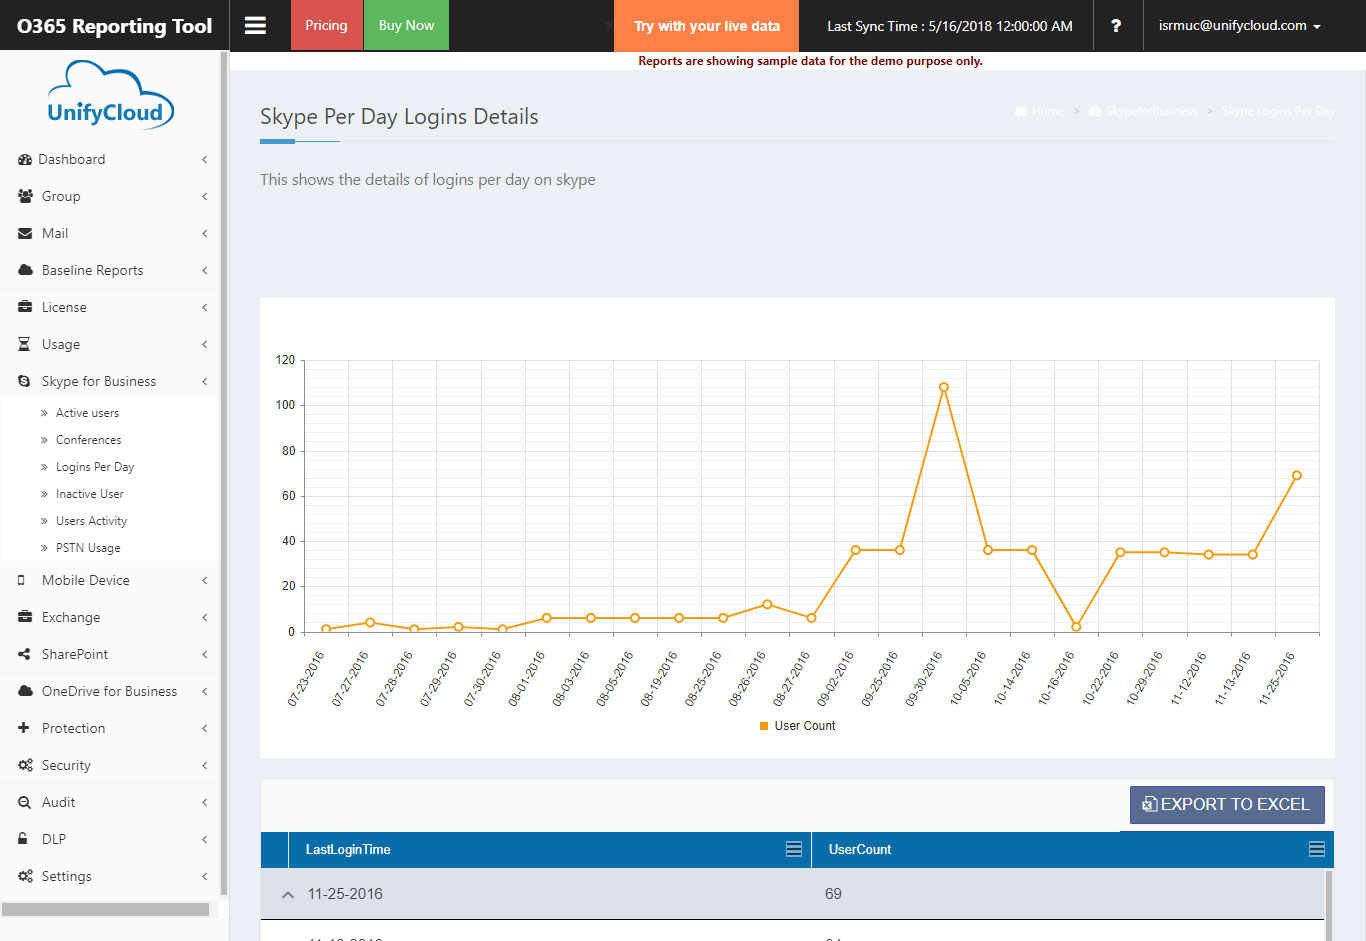The width and height of the screenshot is (1366, 941).
Task: Click O365 Reporting Tool title
Action: tap(114, 26)
